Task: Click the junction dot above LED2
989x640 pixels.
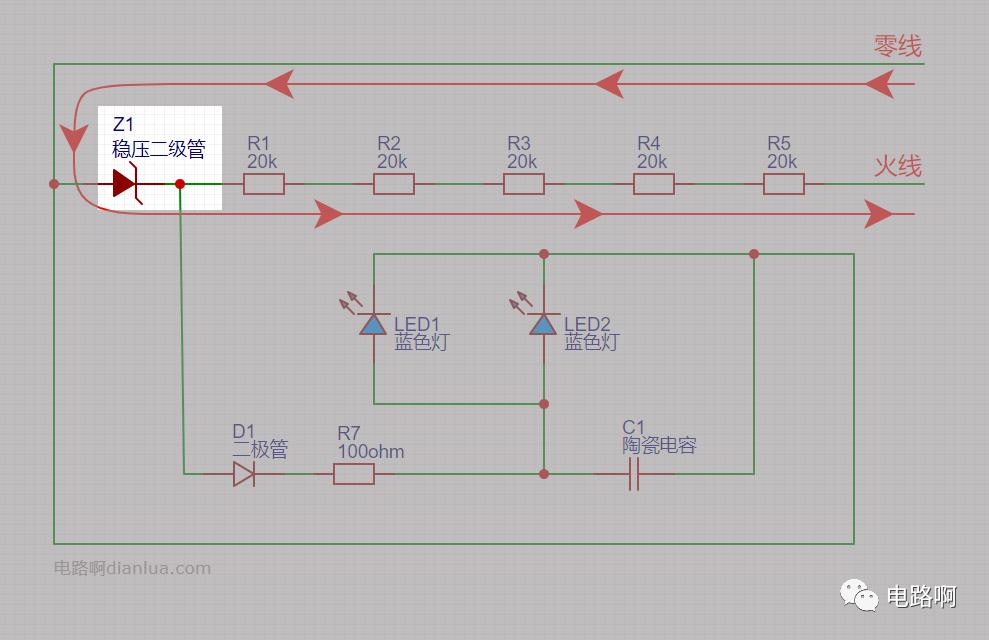Action: (544, 254)
